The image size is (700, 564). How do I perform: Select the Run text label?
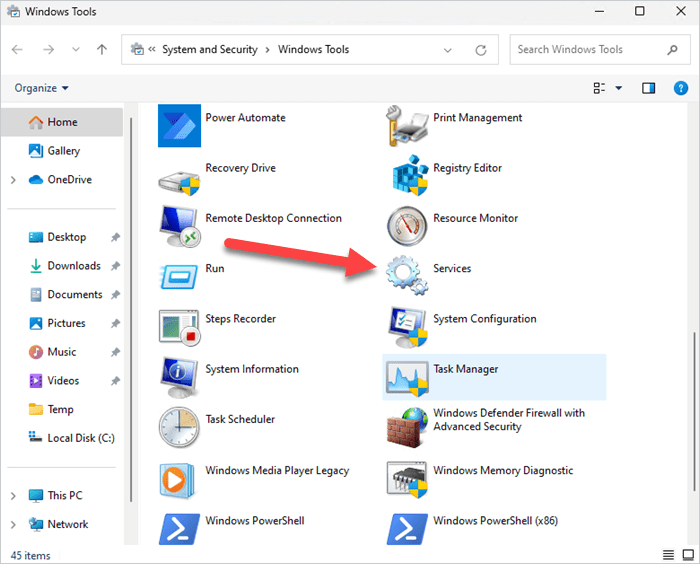[x=215, y=268]
